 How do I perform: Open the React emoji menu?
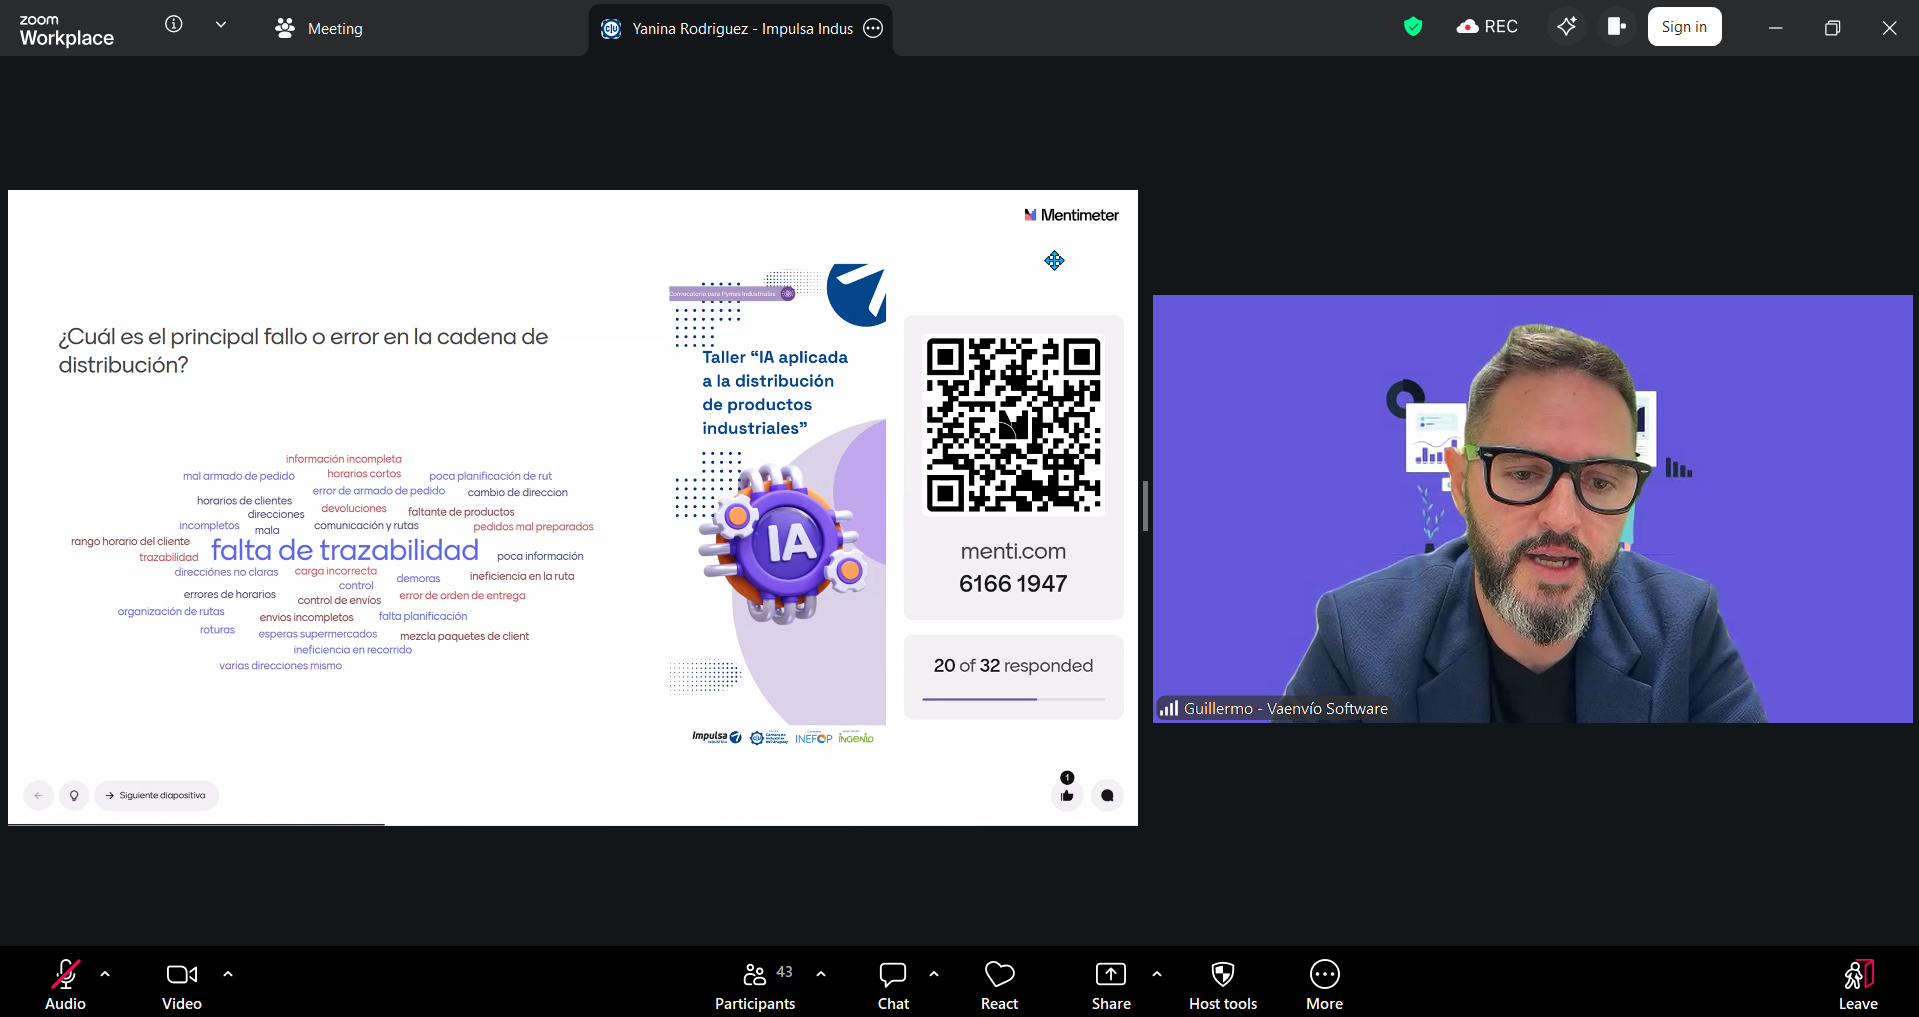[999, 985]
